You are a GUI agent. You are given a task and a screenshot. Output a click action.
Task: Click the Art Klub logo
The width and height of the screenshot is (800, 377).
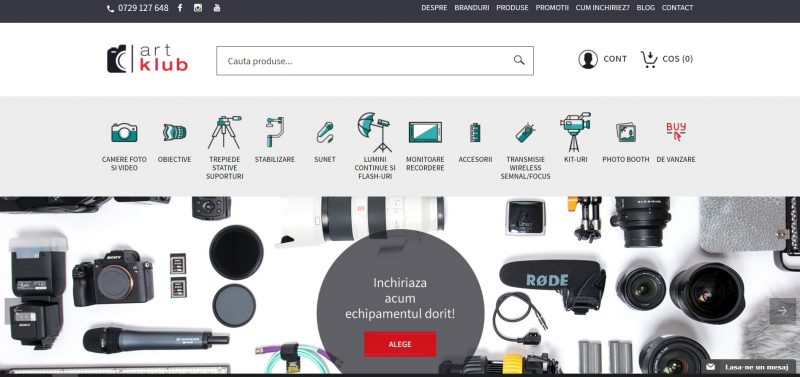[x=147, y=59]
